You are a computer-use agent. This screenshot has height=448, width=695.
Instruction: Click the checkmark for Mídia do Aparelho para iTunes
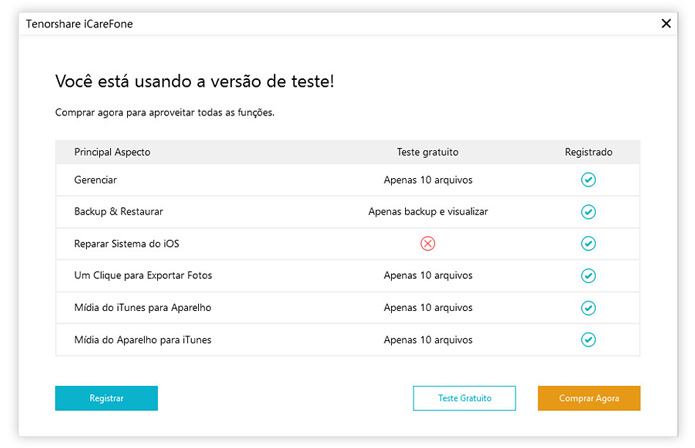click(588, 340)
